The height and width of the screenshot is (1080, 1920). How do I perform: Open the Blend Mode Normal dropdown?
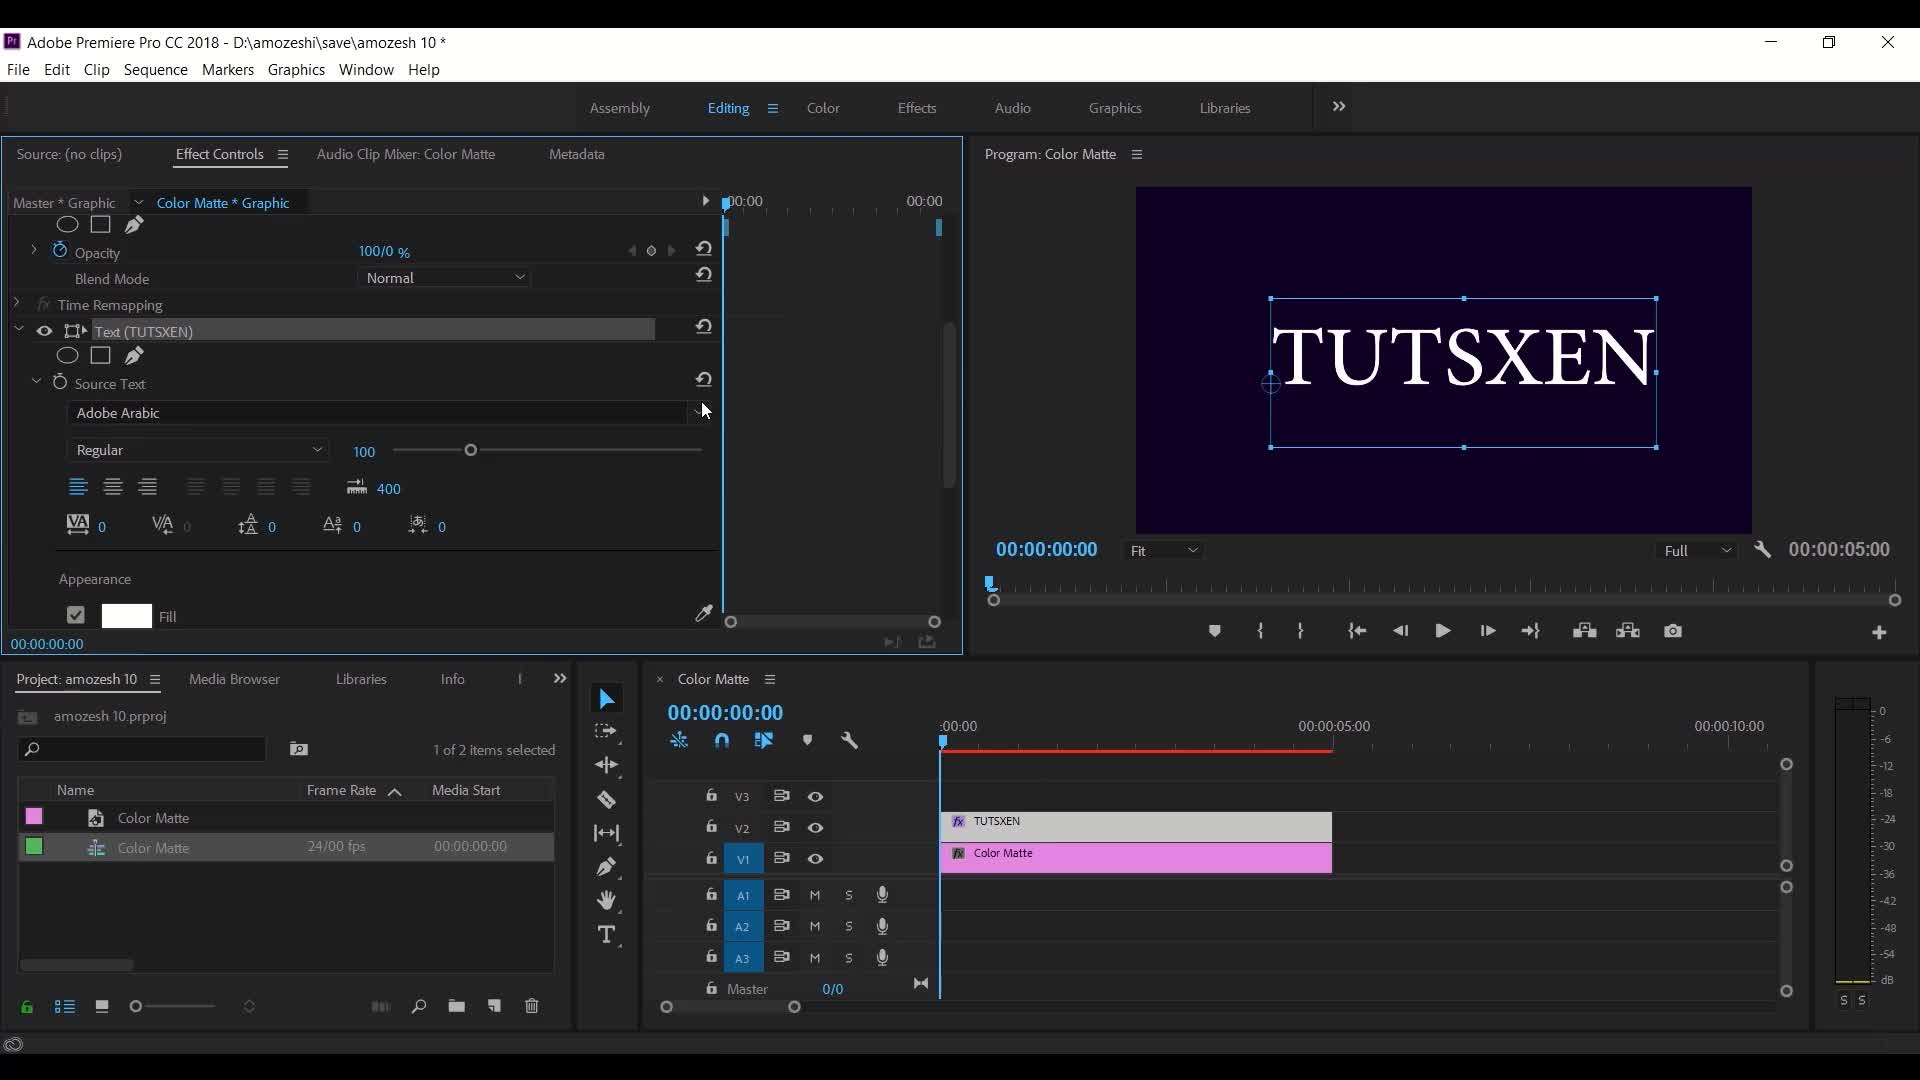pos(445,278)
